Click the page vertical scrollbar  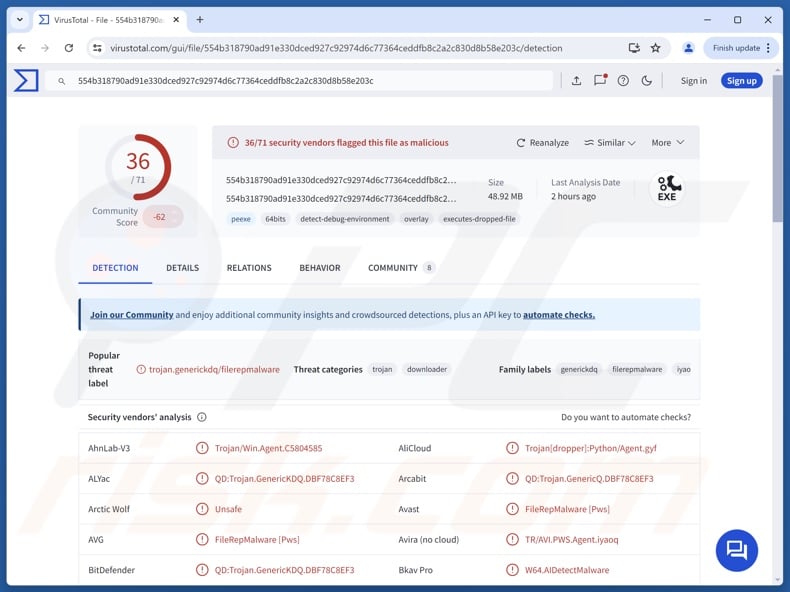point(779,300)
